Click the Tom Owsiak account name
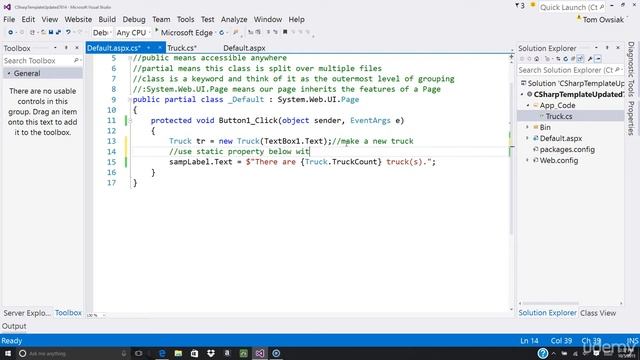Image resolution: width=640 pixels, height=360 pixels. tap(603, 20)
